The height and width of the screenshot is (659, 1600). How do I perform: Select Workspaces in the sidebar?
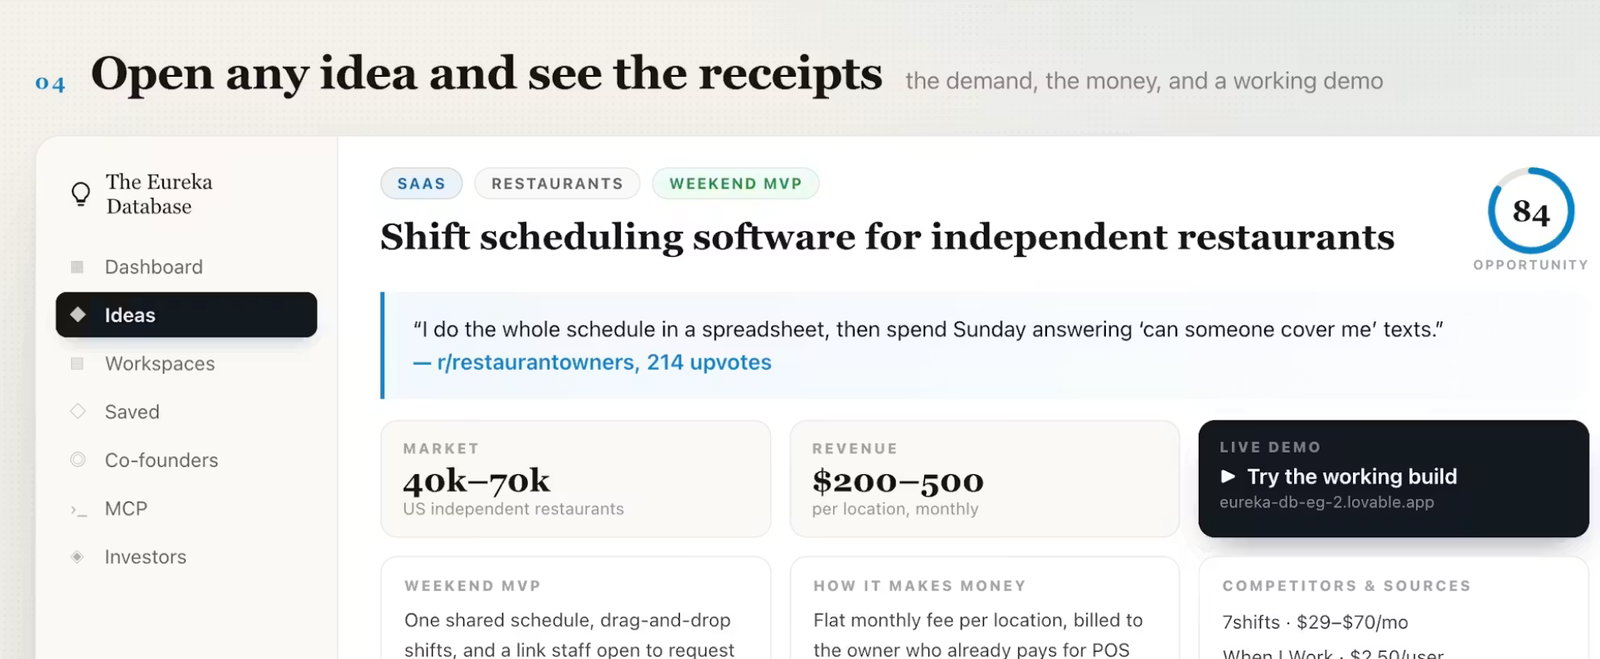point(186,364)
